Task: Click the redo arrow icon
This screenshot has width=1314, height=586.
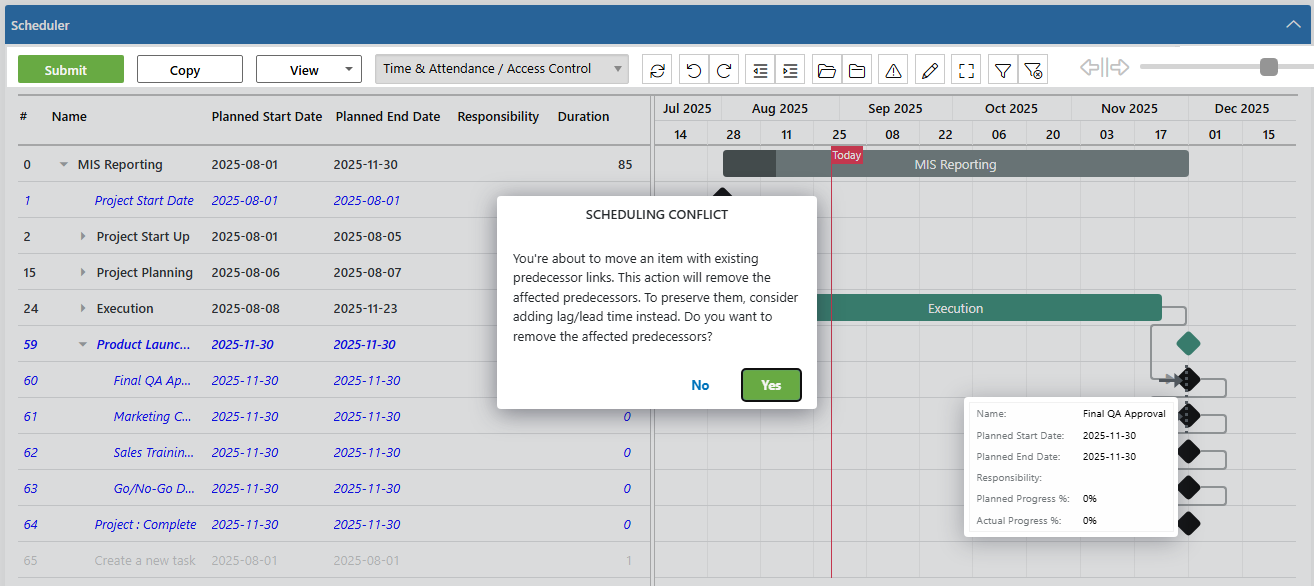Action: coord(724,70)
